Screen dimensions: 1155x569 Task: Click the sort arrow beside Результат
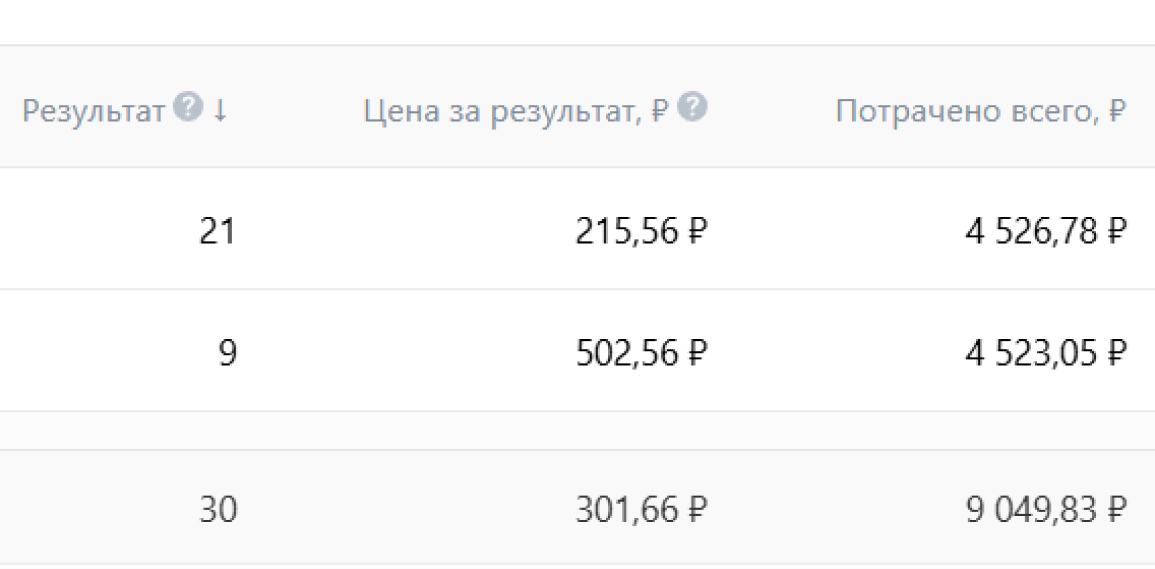[x=220, y=110]
